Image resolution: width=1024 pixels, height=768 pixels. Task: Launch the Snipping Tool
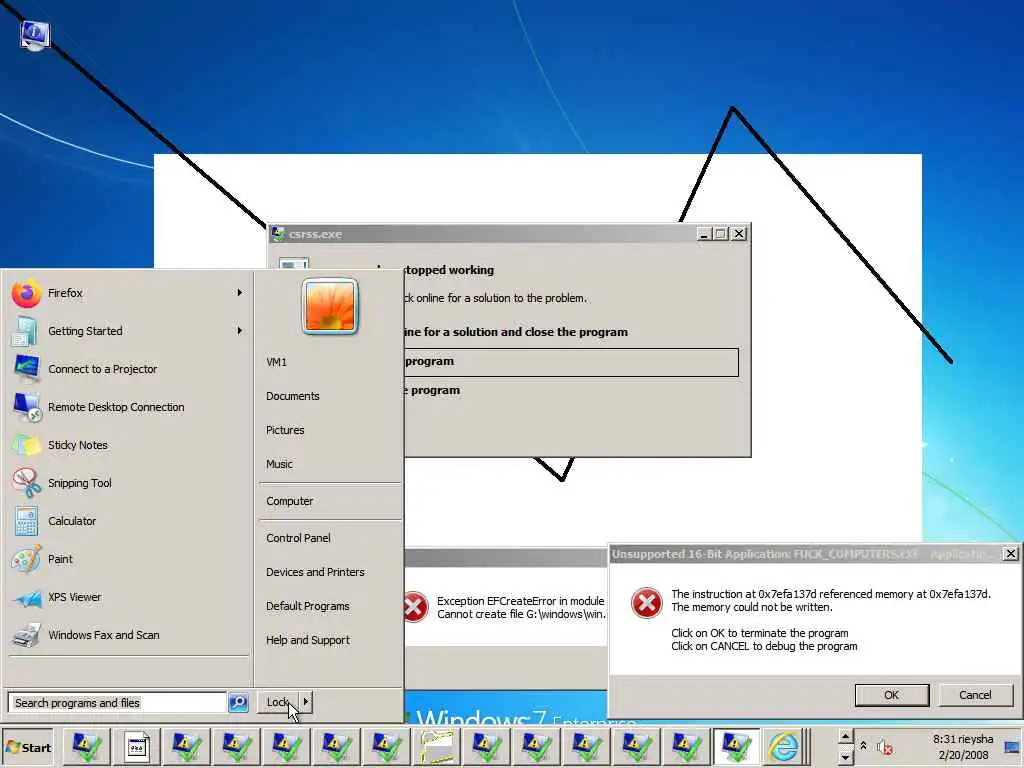click(127, 483)
